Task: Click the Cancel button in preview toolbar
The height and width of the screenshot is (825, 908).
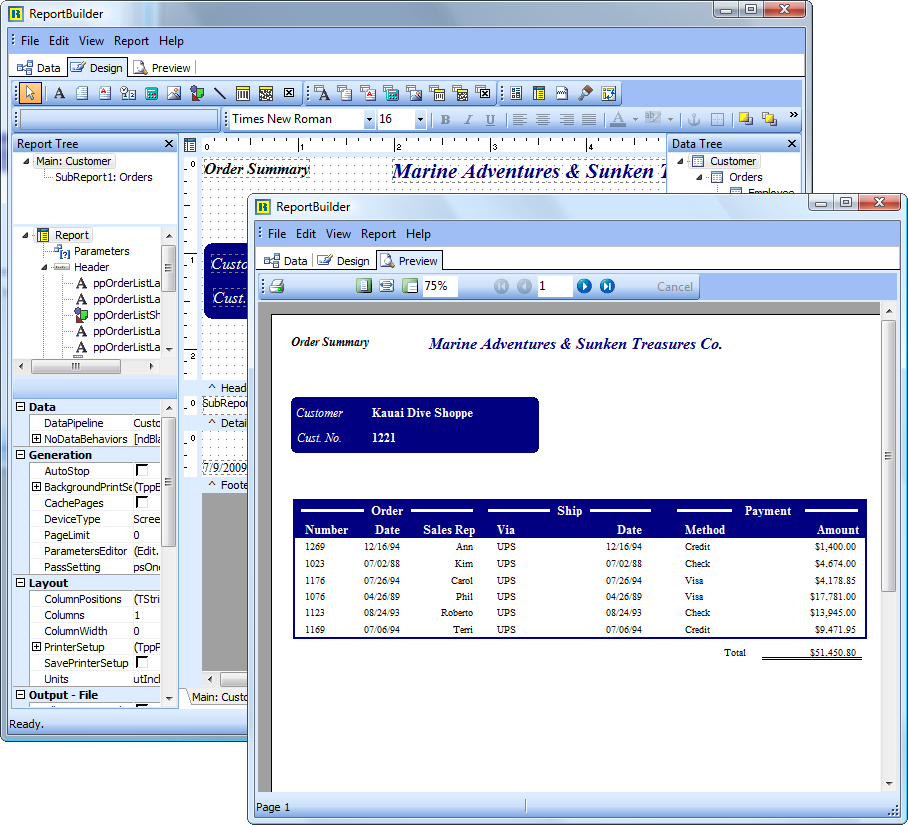Action: pos(675,287)
